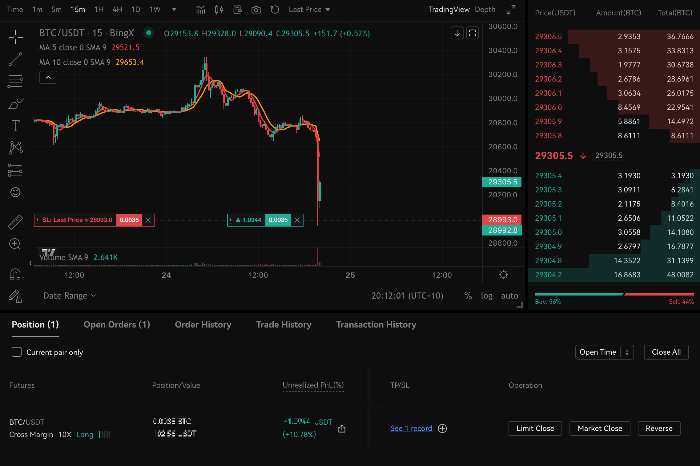Open chart settings panel icon in toolbar
Screen dimensions: 700x466
click(238, 10)
